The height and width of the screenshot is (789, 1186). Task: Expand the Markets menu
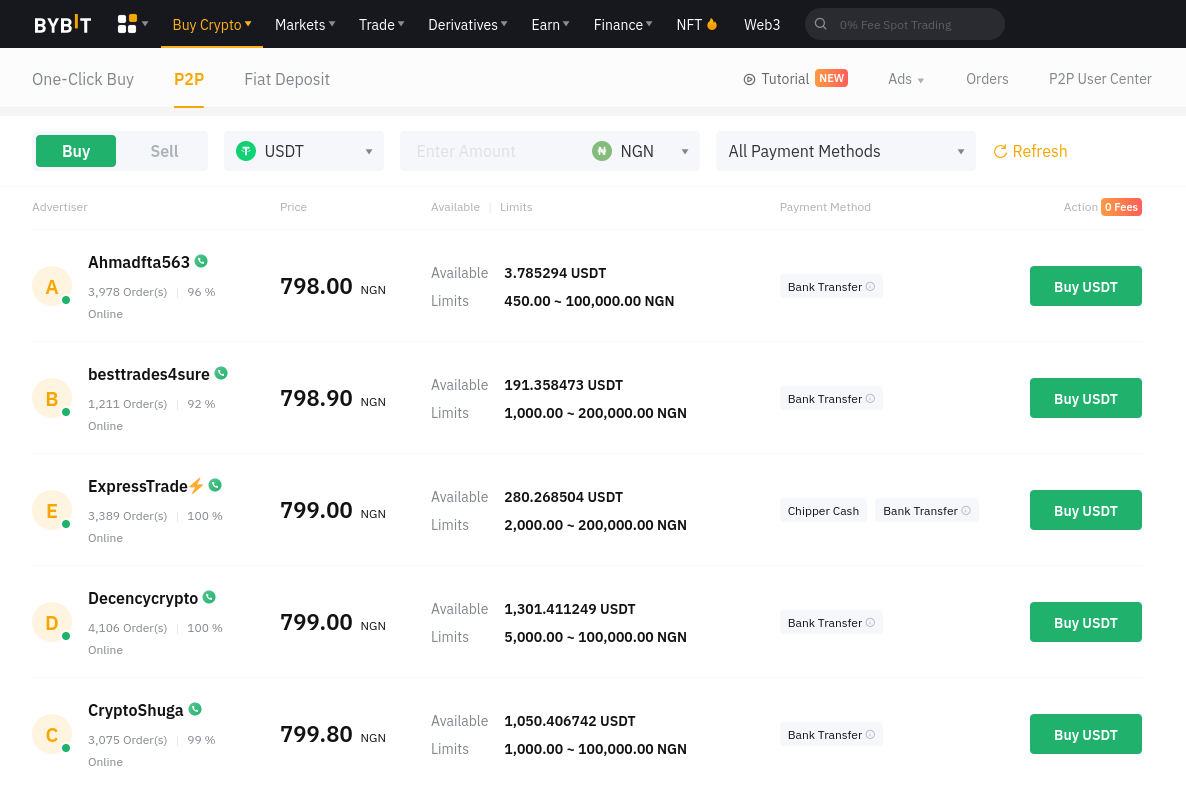click(x=305, y=25)
